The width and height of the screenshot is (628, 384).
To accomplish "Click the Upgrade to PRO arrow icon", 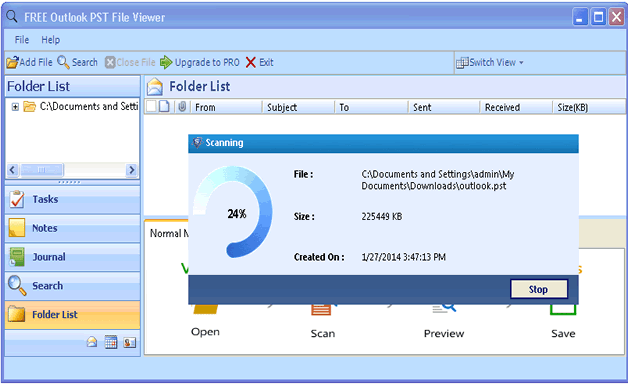I will (x=166, y=62).
